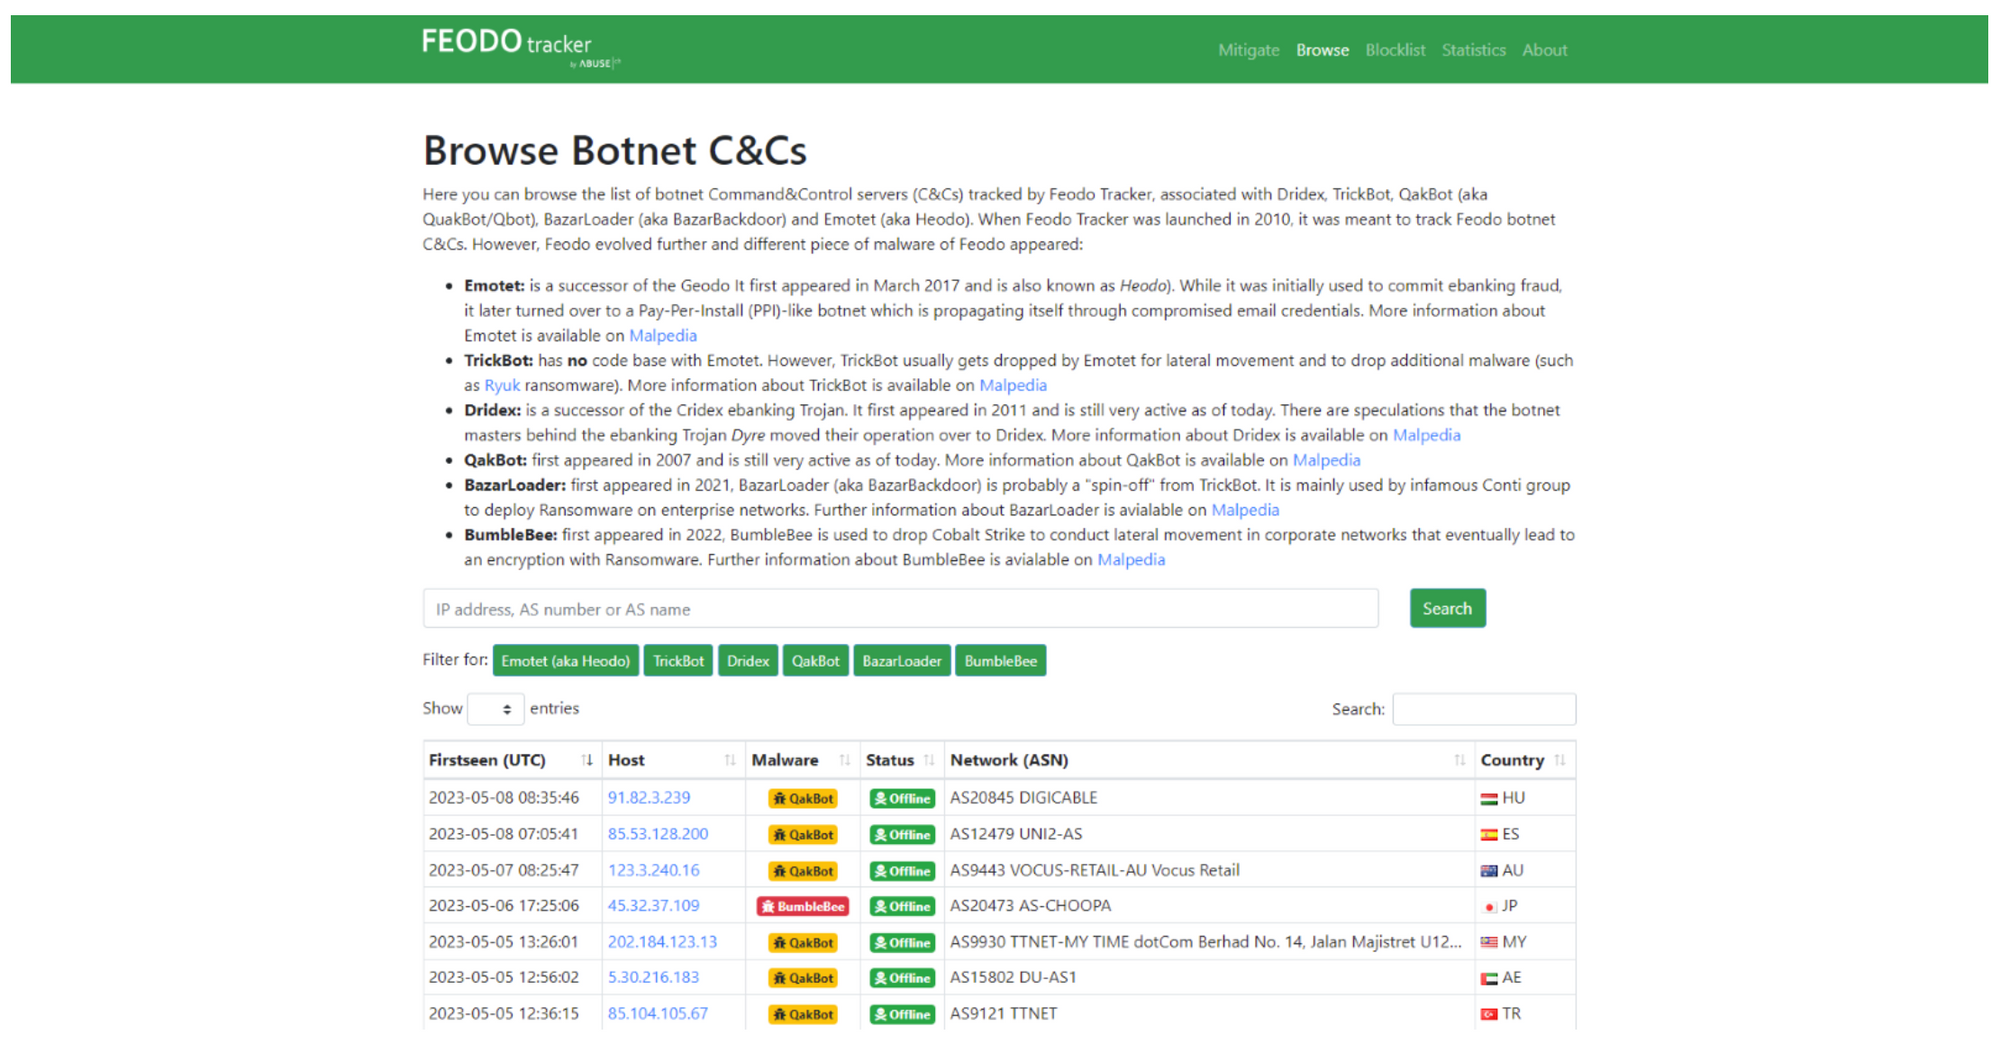Click Offline status badge for UNI2-AS row

(x=902, y=834)
